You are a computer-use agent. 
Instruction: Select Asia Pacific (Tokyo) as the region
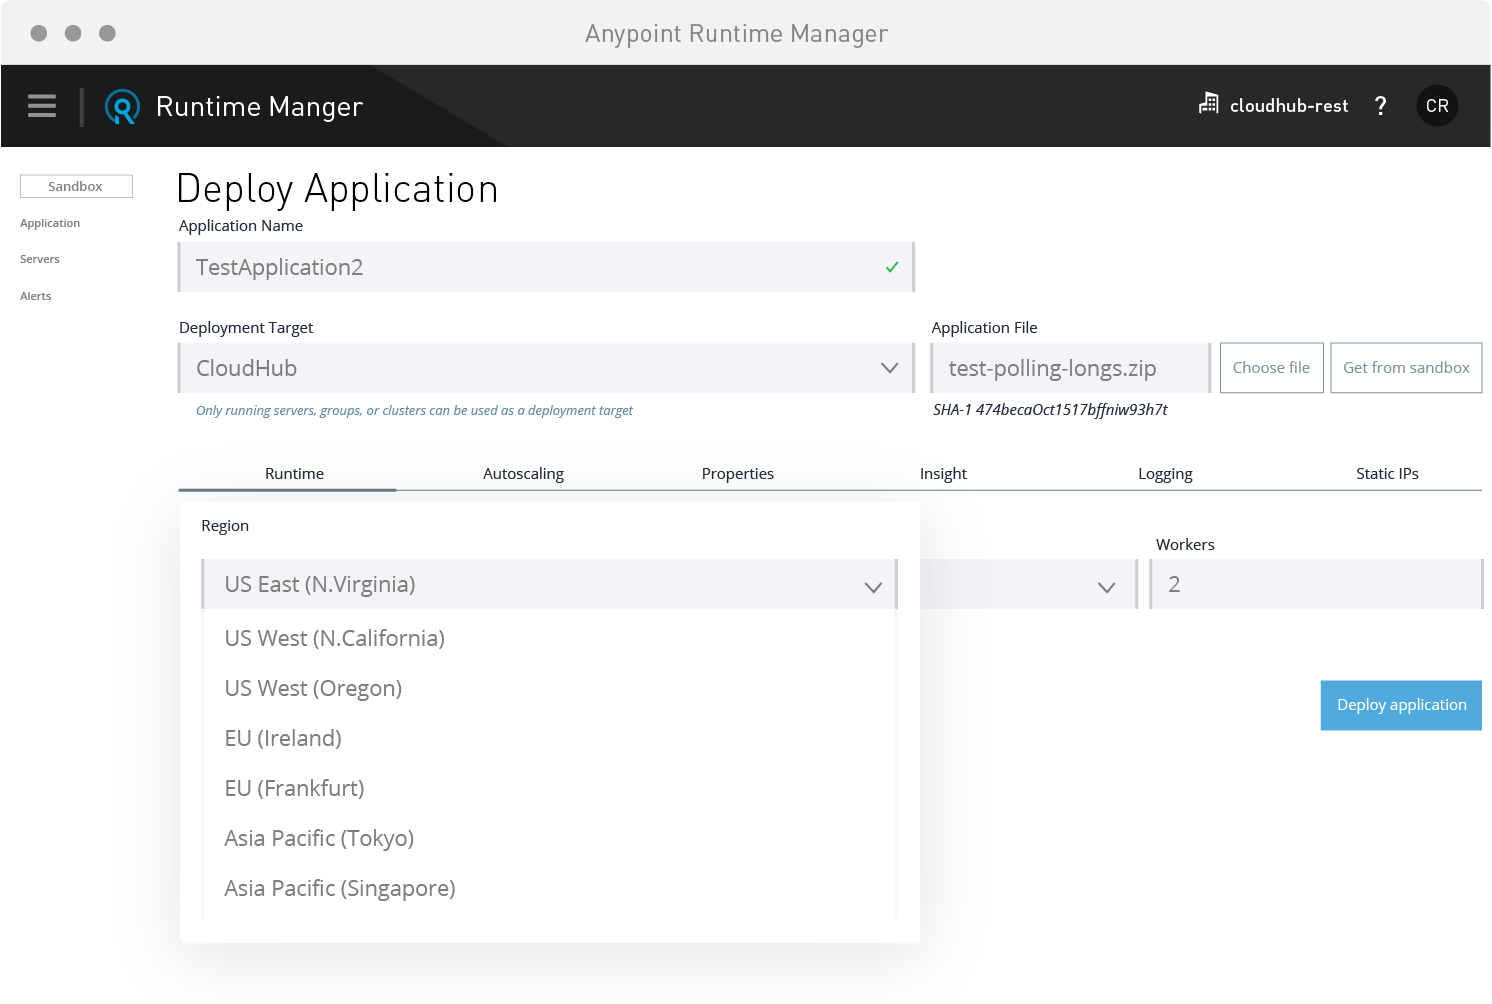click(319, 838)
